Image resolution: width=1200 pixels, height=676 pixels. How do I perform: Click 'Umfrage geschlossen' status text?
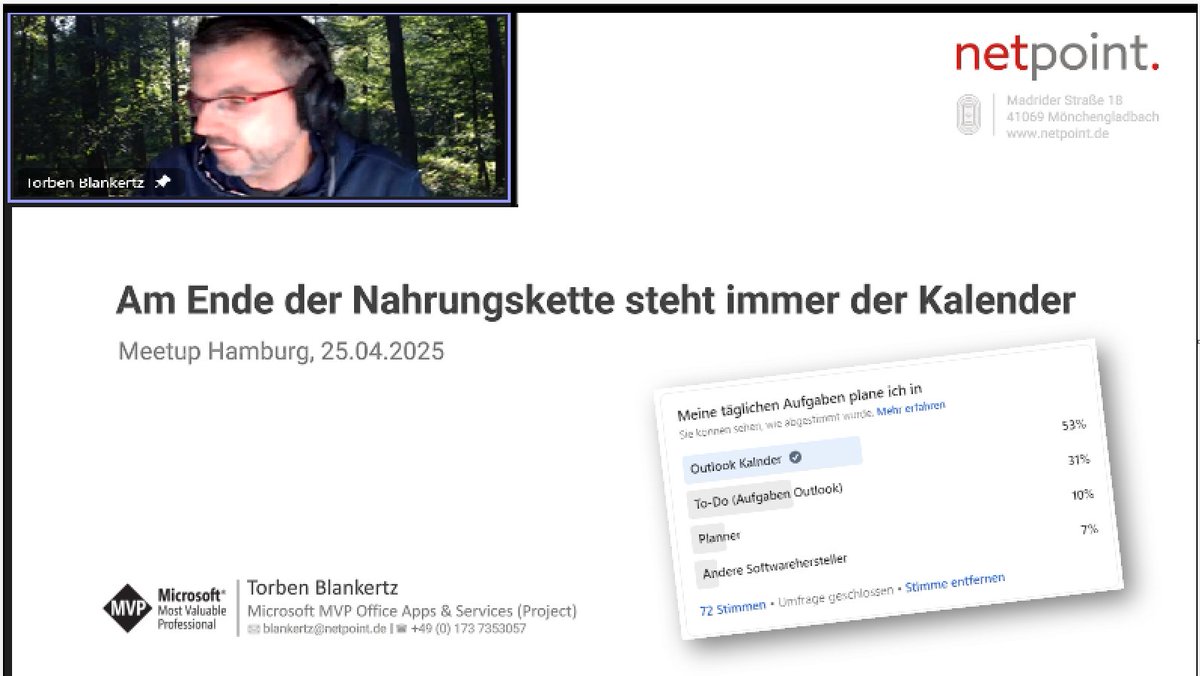pos(837,596)
